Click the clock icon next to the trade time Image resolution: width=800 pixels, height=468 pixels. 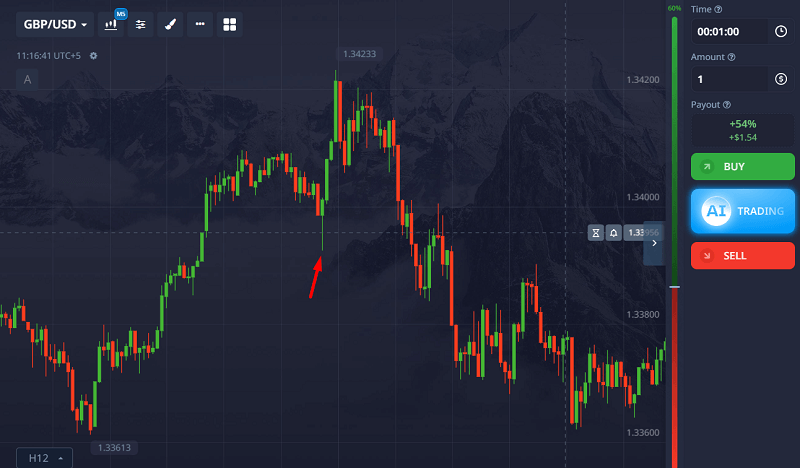tap(781, 31)
